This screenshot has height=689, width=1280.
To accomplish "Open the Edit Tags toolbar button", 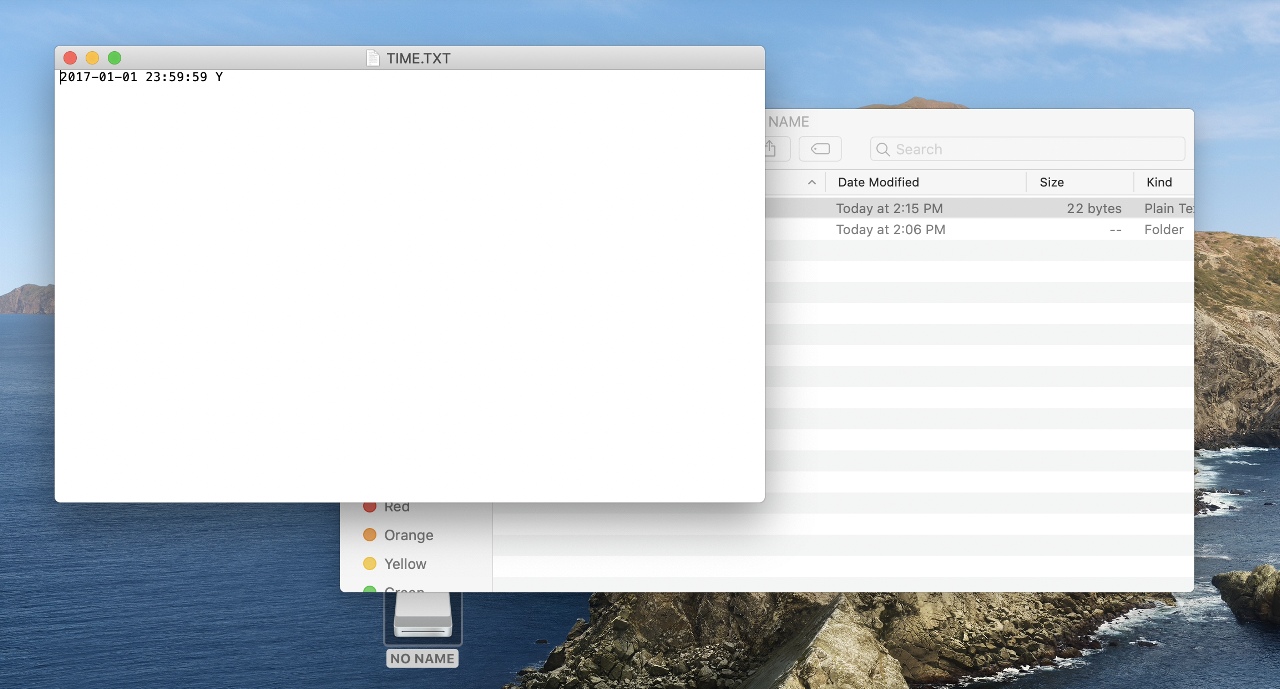I will tap(820, 149).
